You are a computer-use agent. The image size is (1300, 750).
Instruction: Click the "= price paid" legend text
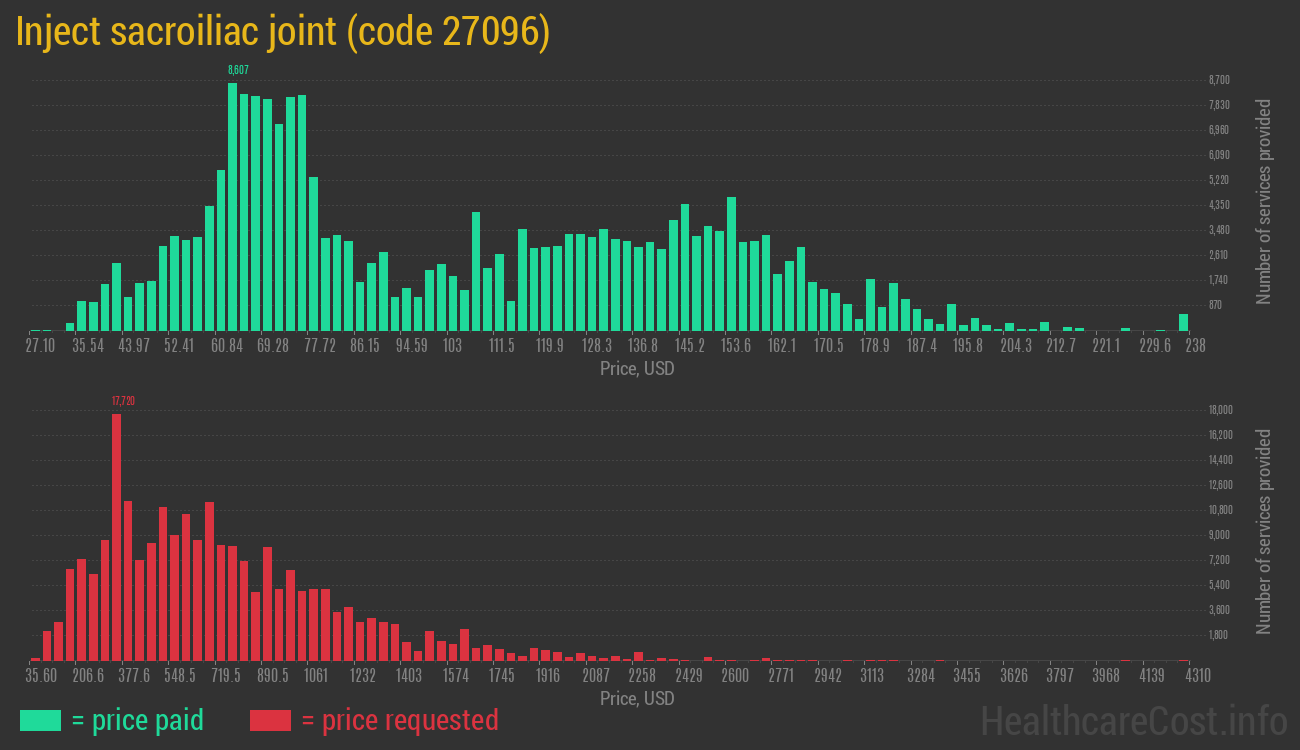pyautogui.click(x=138, y=720)
